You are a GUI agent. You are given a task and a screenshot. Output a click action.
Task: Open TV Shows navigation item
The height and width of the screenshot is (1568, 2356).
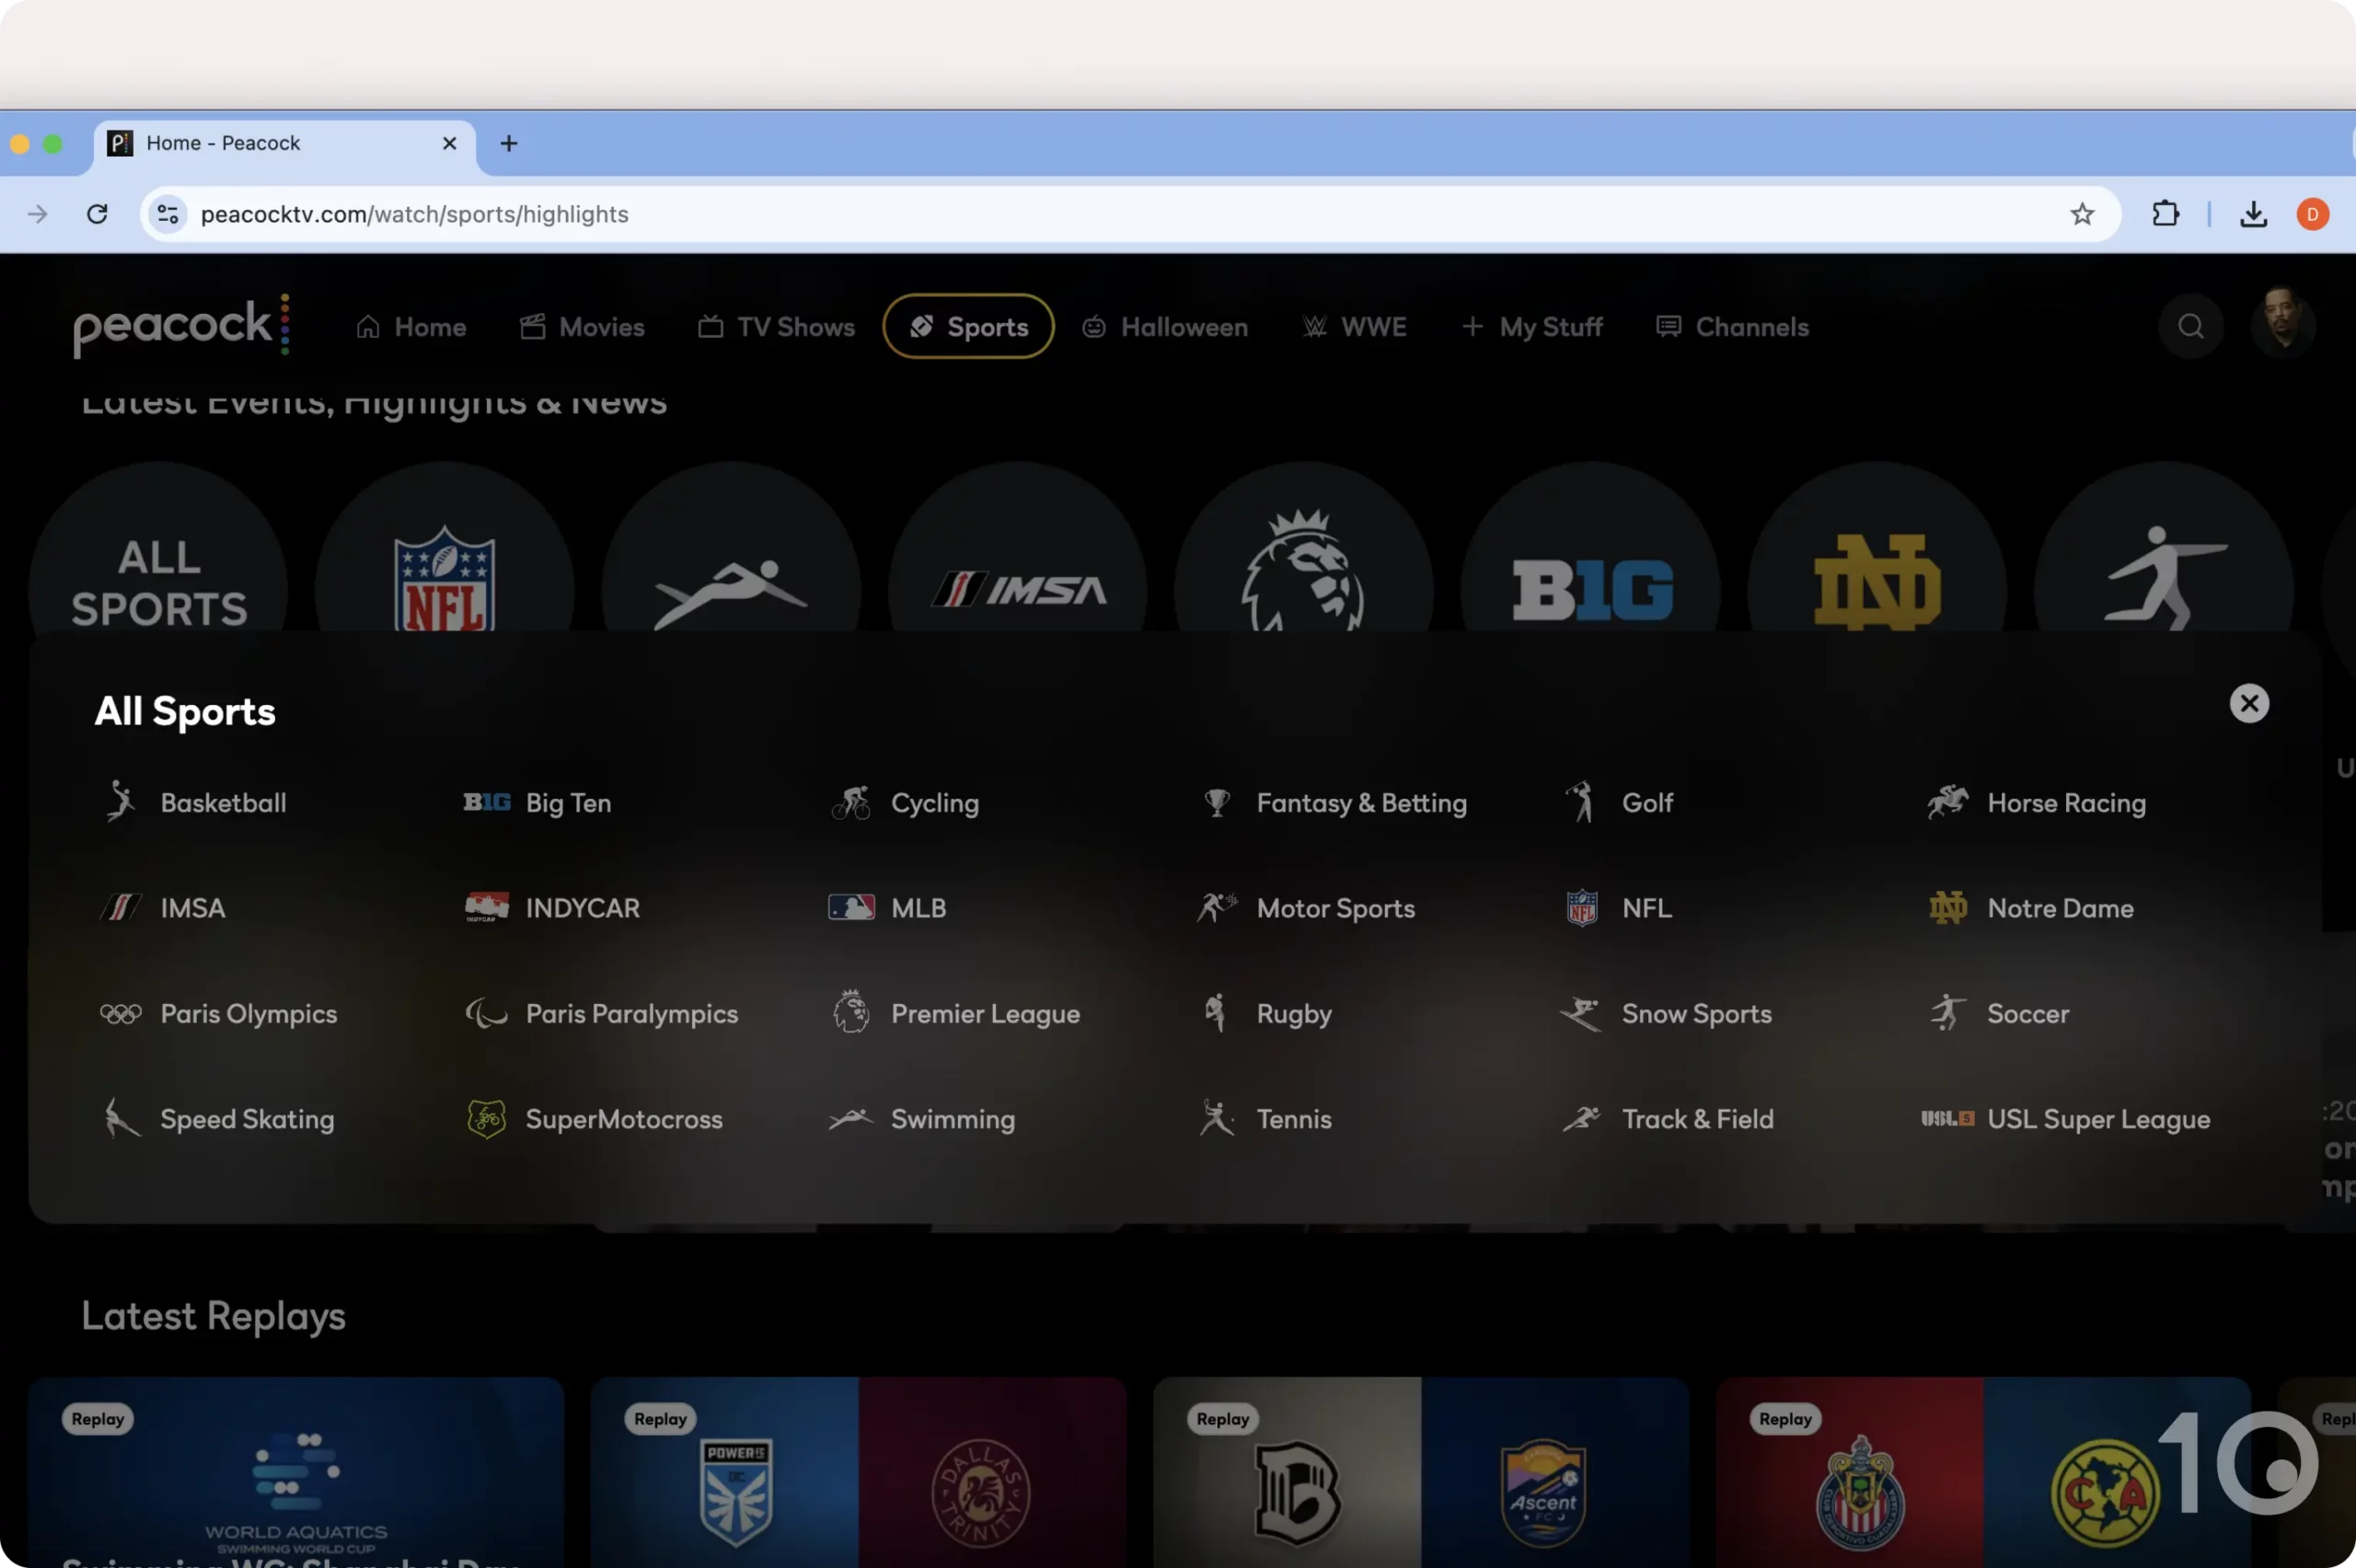pos(776,327)
